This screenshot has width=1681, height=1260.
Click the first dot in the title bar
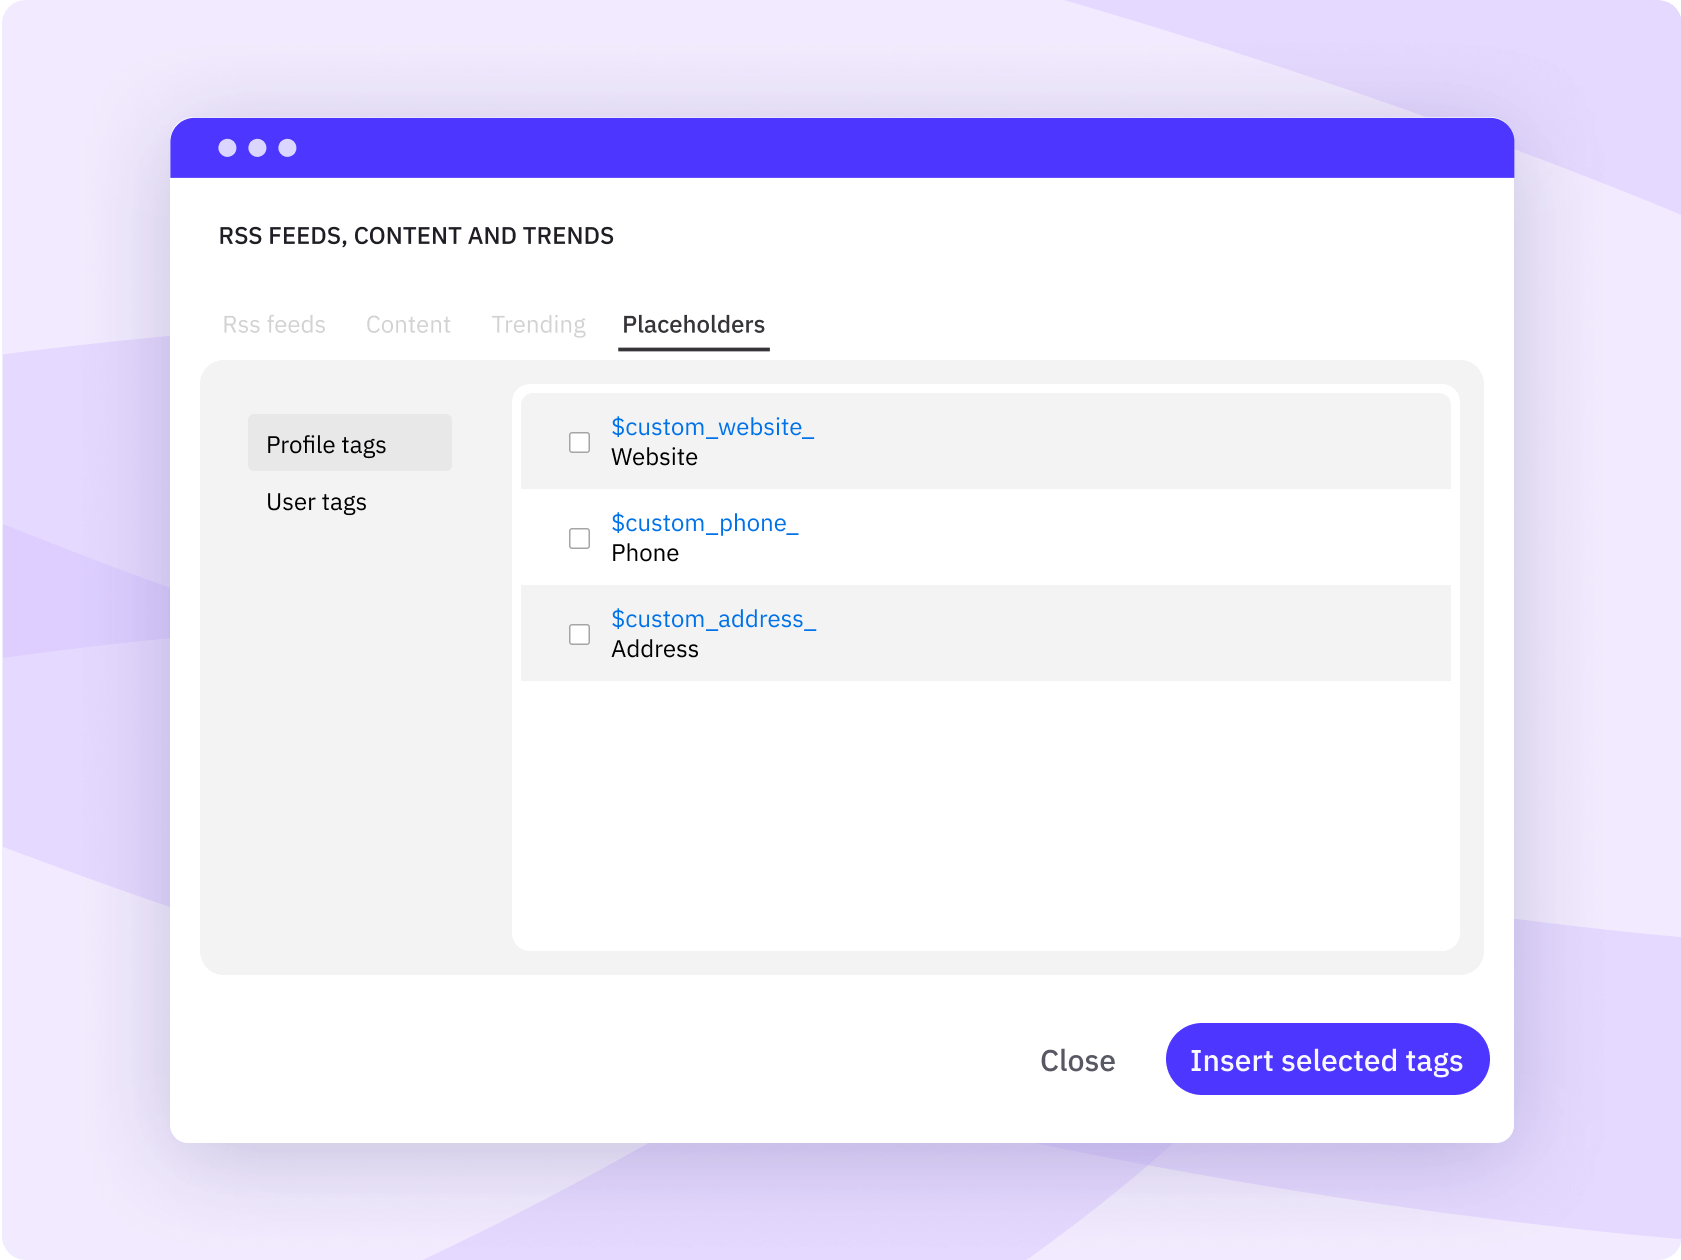pos(228,148)
